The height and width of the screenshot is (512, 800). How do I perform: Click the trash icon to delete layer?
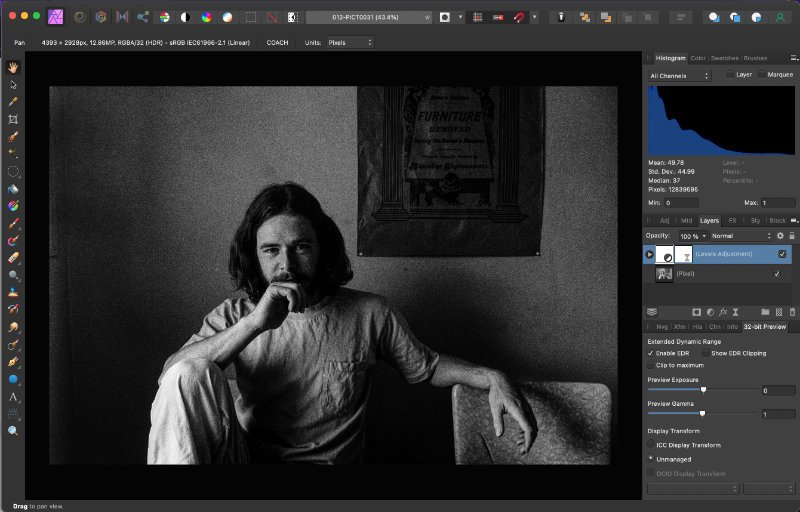[x=792, y=312]
